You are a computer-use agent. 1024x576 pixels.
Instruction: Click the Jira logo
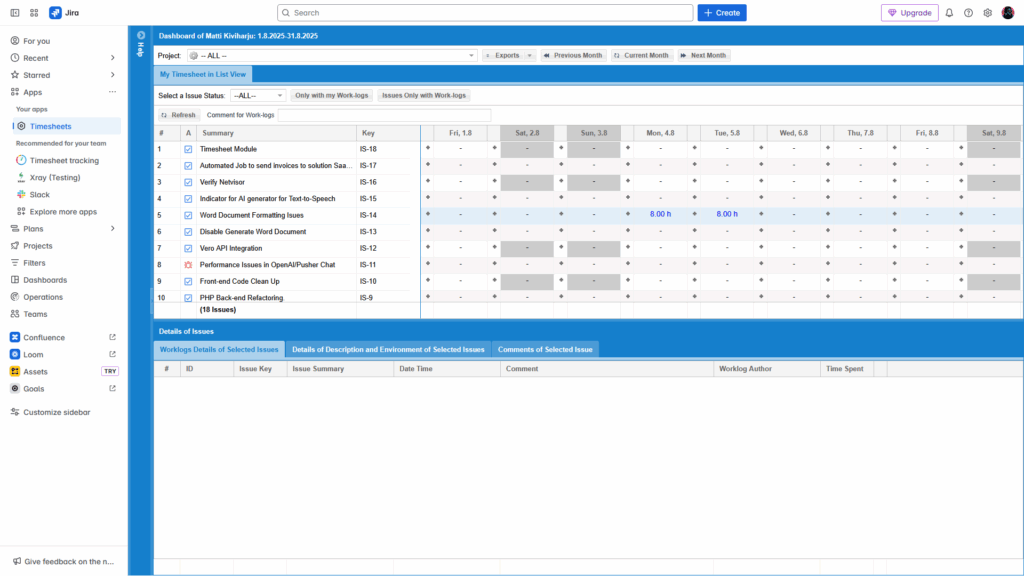64,12
